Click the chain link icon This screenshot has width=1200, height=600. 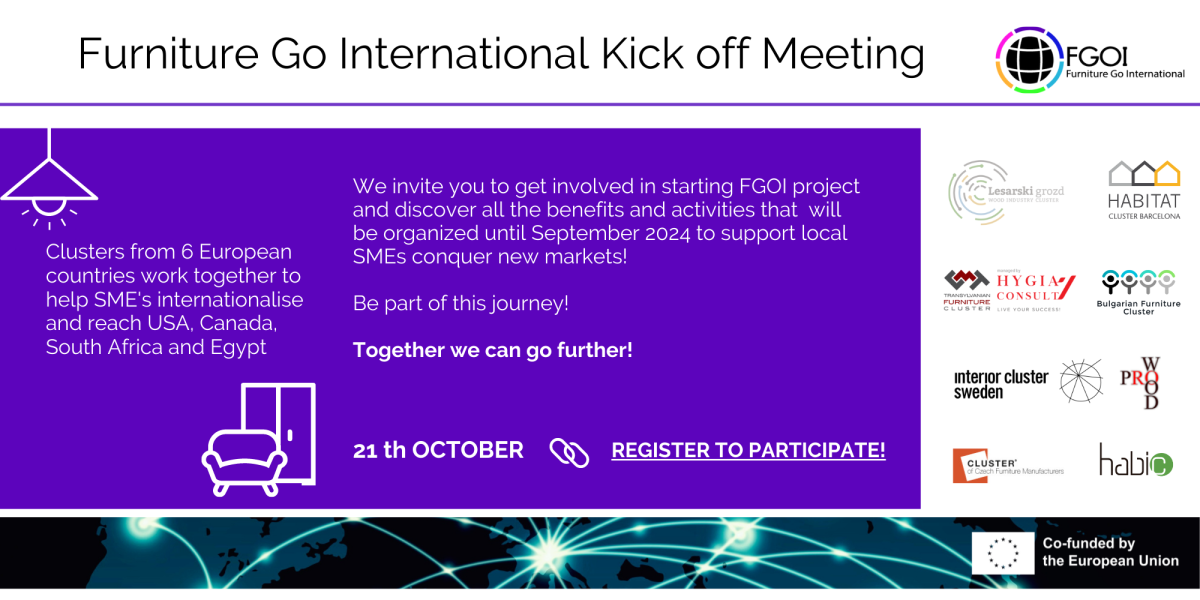(570, 451)
